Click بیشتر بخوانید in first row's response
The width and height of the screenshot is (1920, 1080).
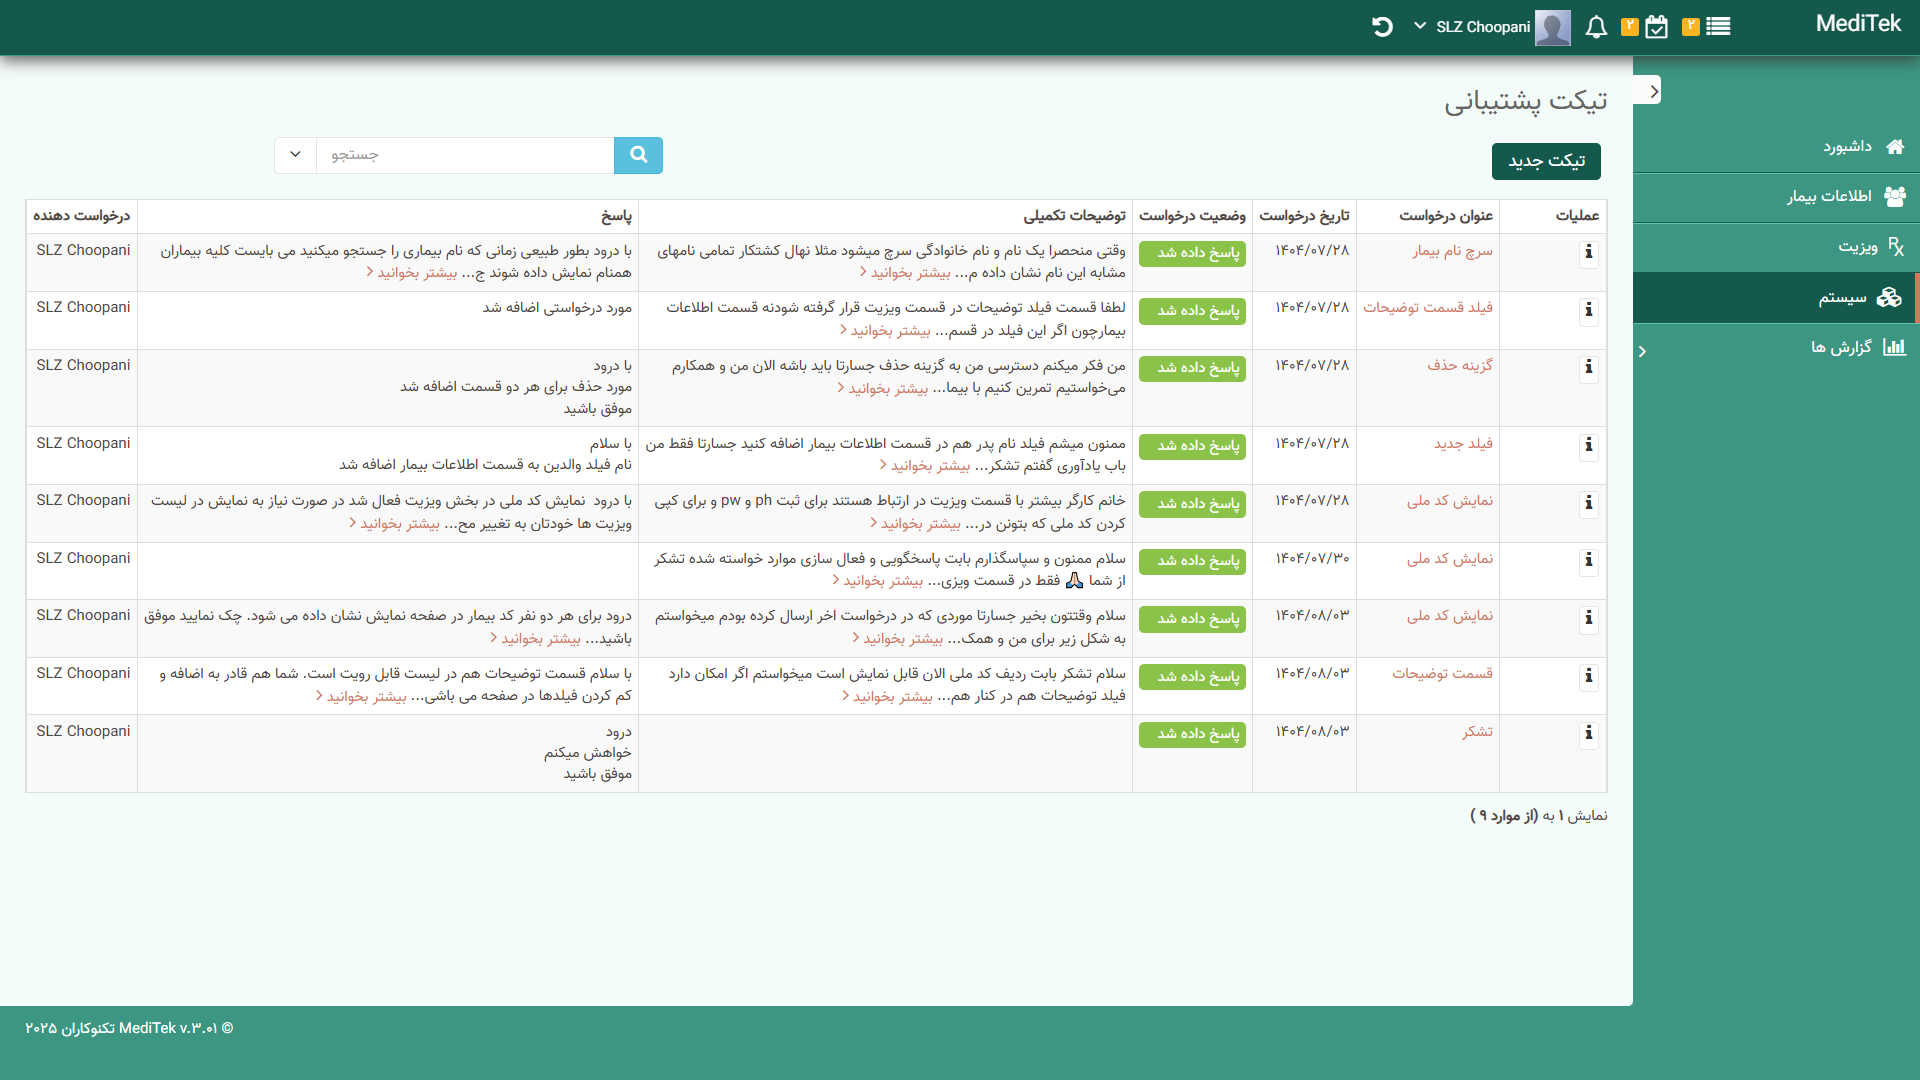coord(416,272)
